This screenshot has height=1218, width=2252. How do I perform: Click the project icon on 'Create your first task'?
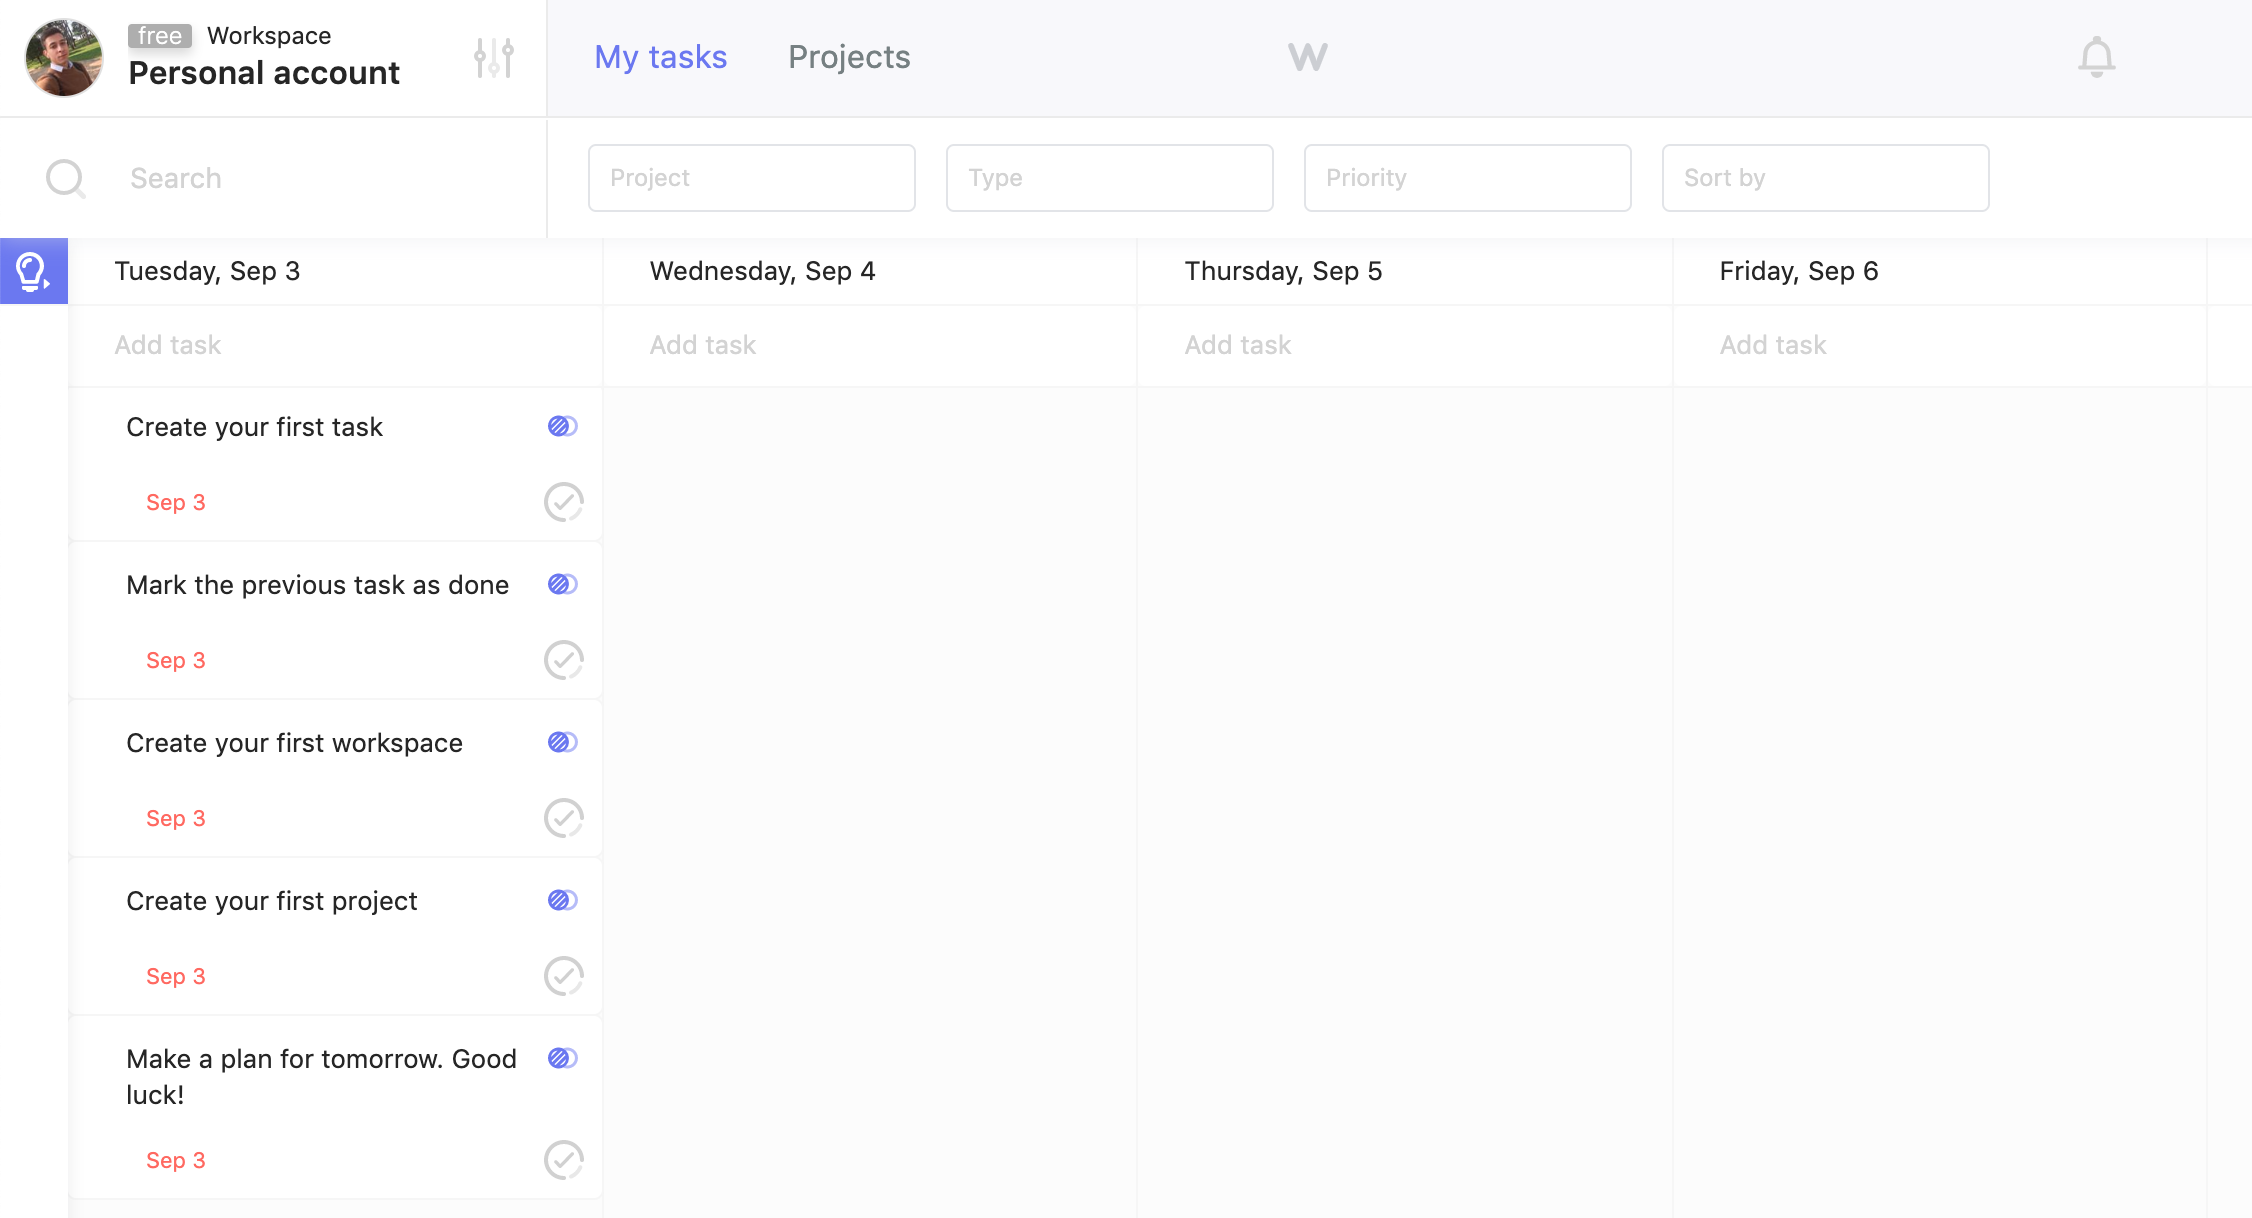pos(562,427)
